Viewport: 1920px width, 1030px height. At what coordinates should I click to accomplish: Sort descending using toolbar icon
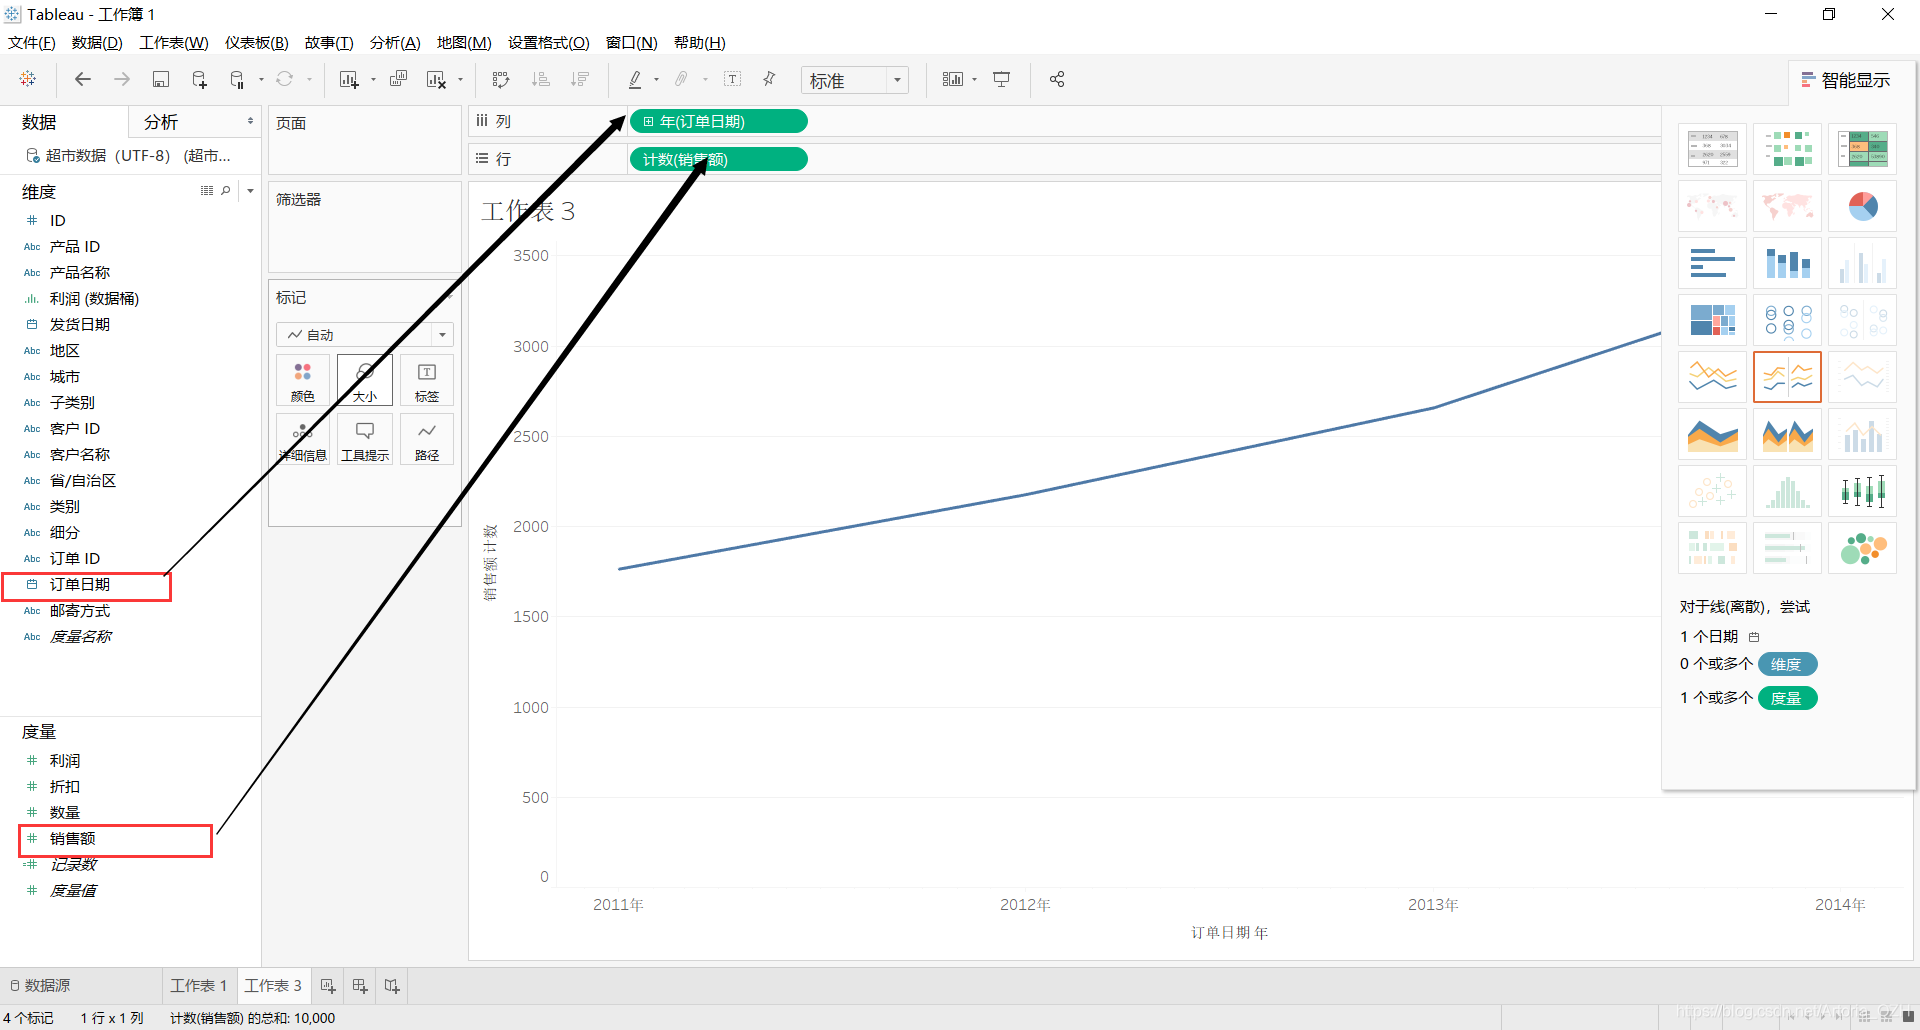pos(580,79)
